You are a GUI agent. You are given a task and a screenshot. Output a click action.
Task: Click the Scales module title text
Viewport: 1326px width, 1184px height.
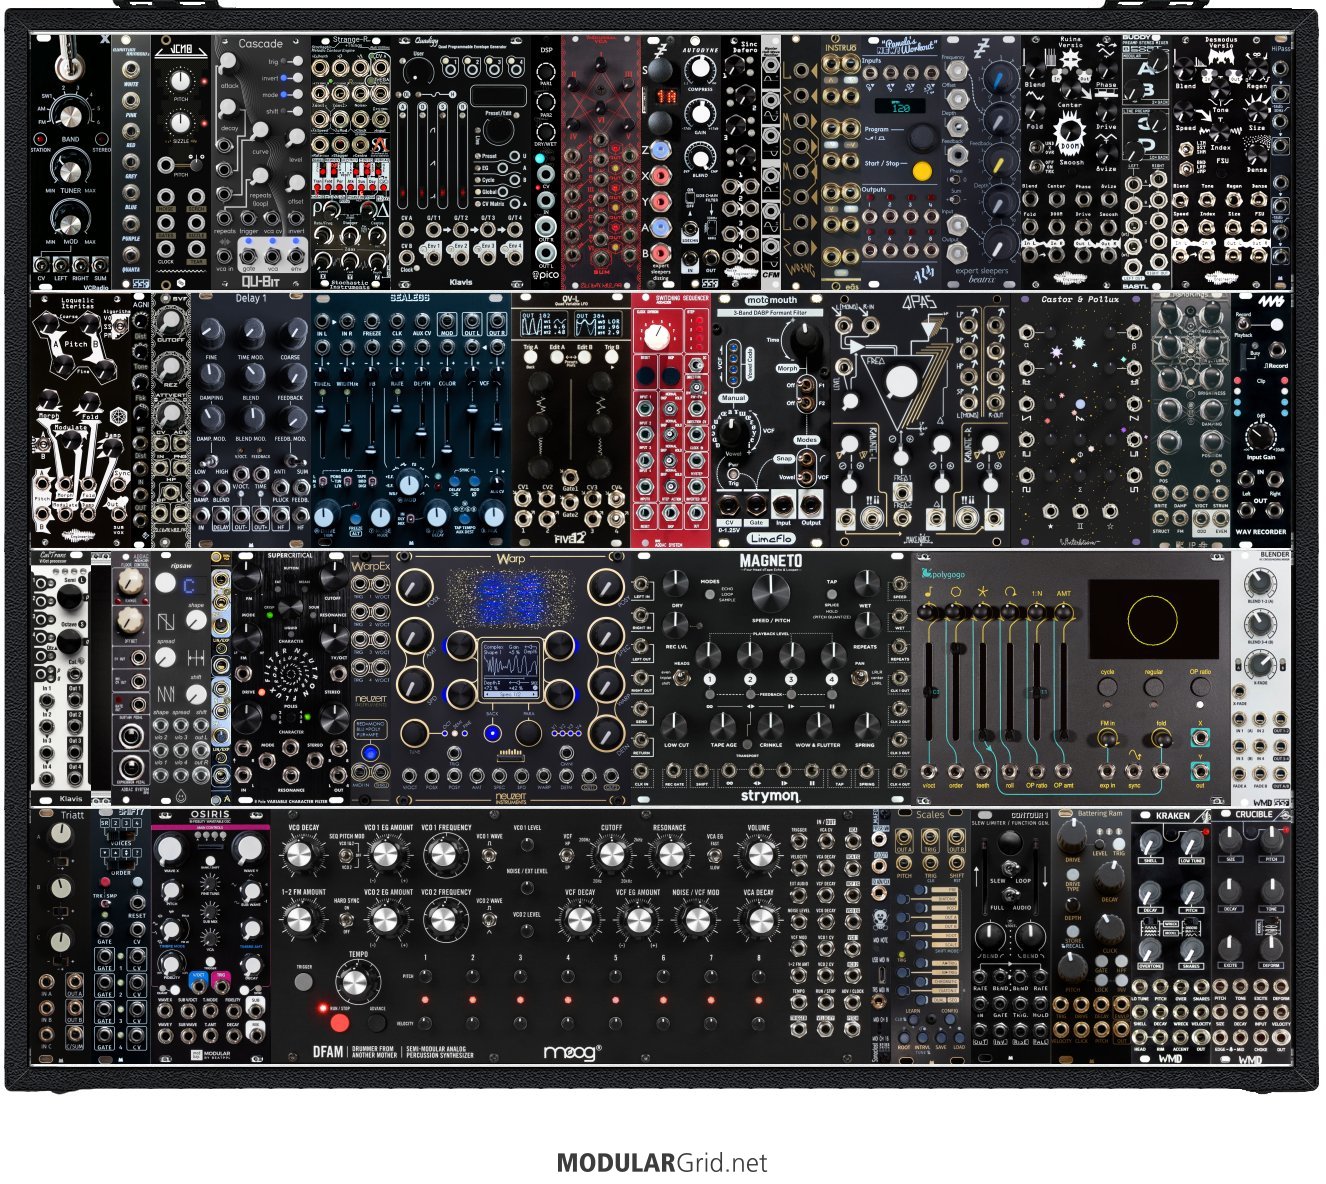[931, 815]
